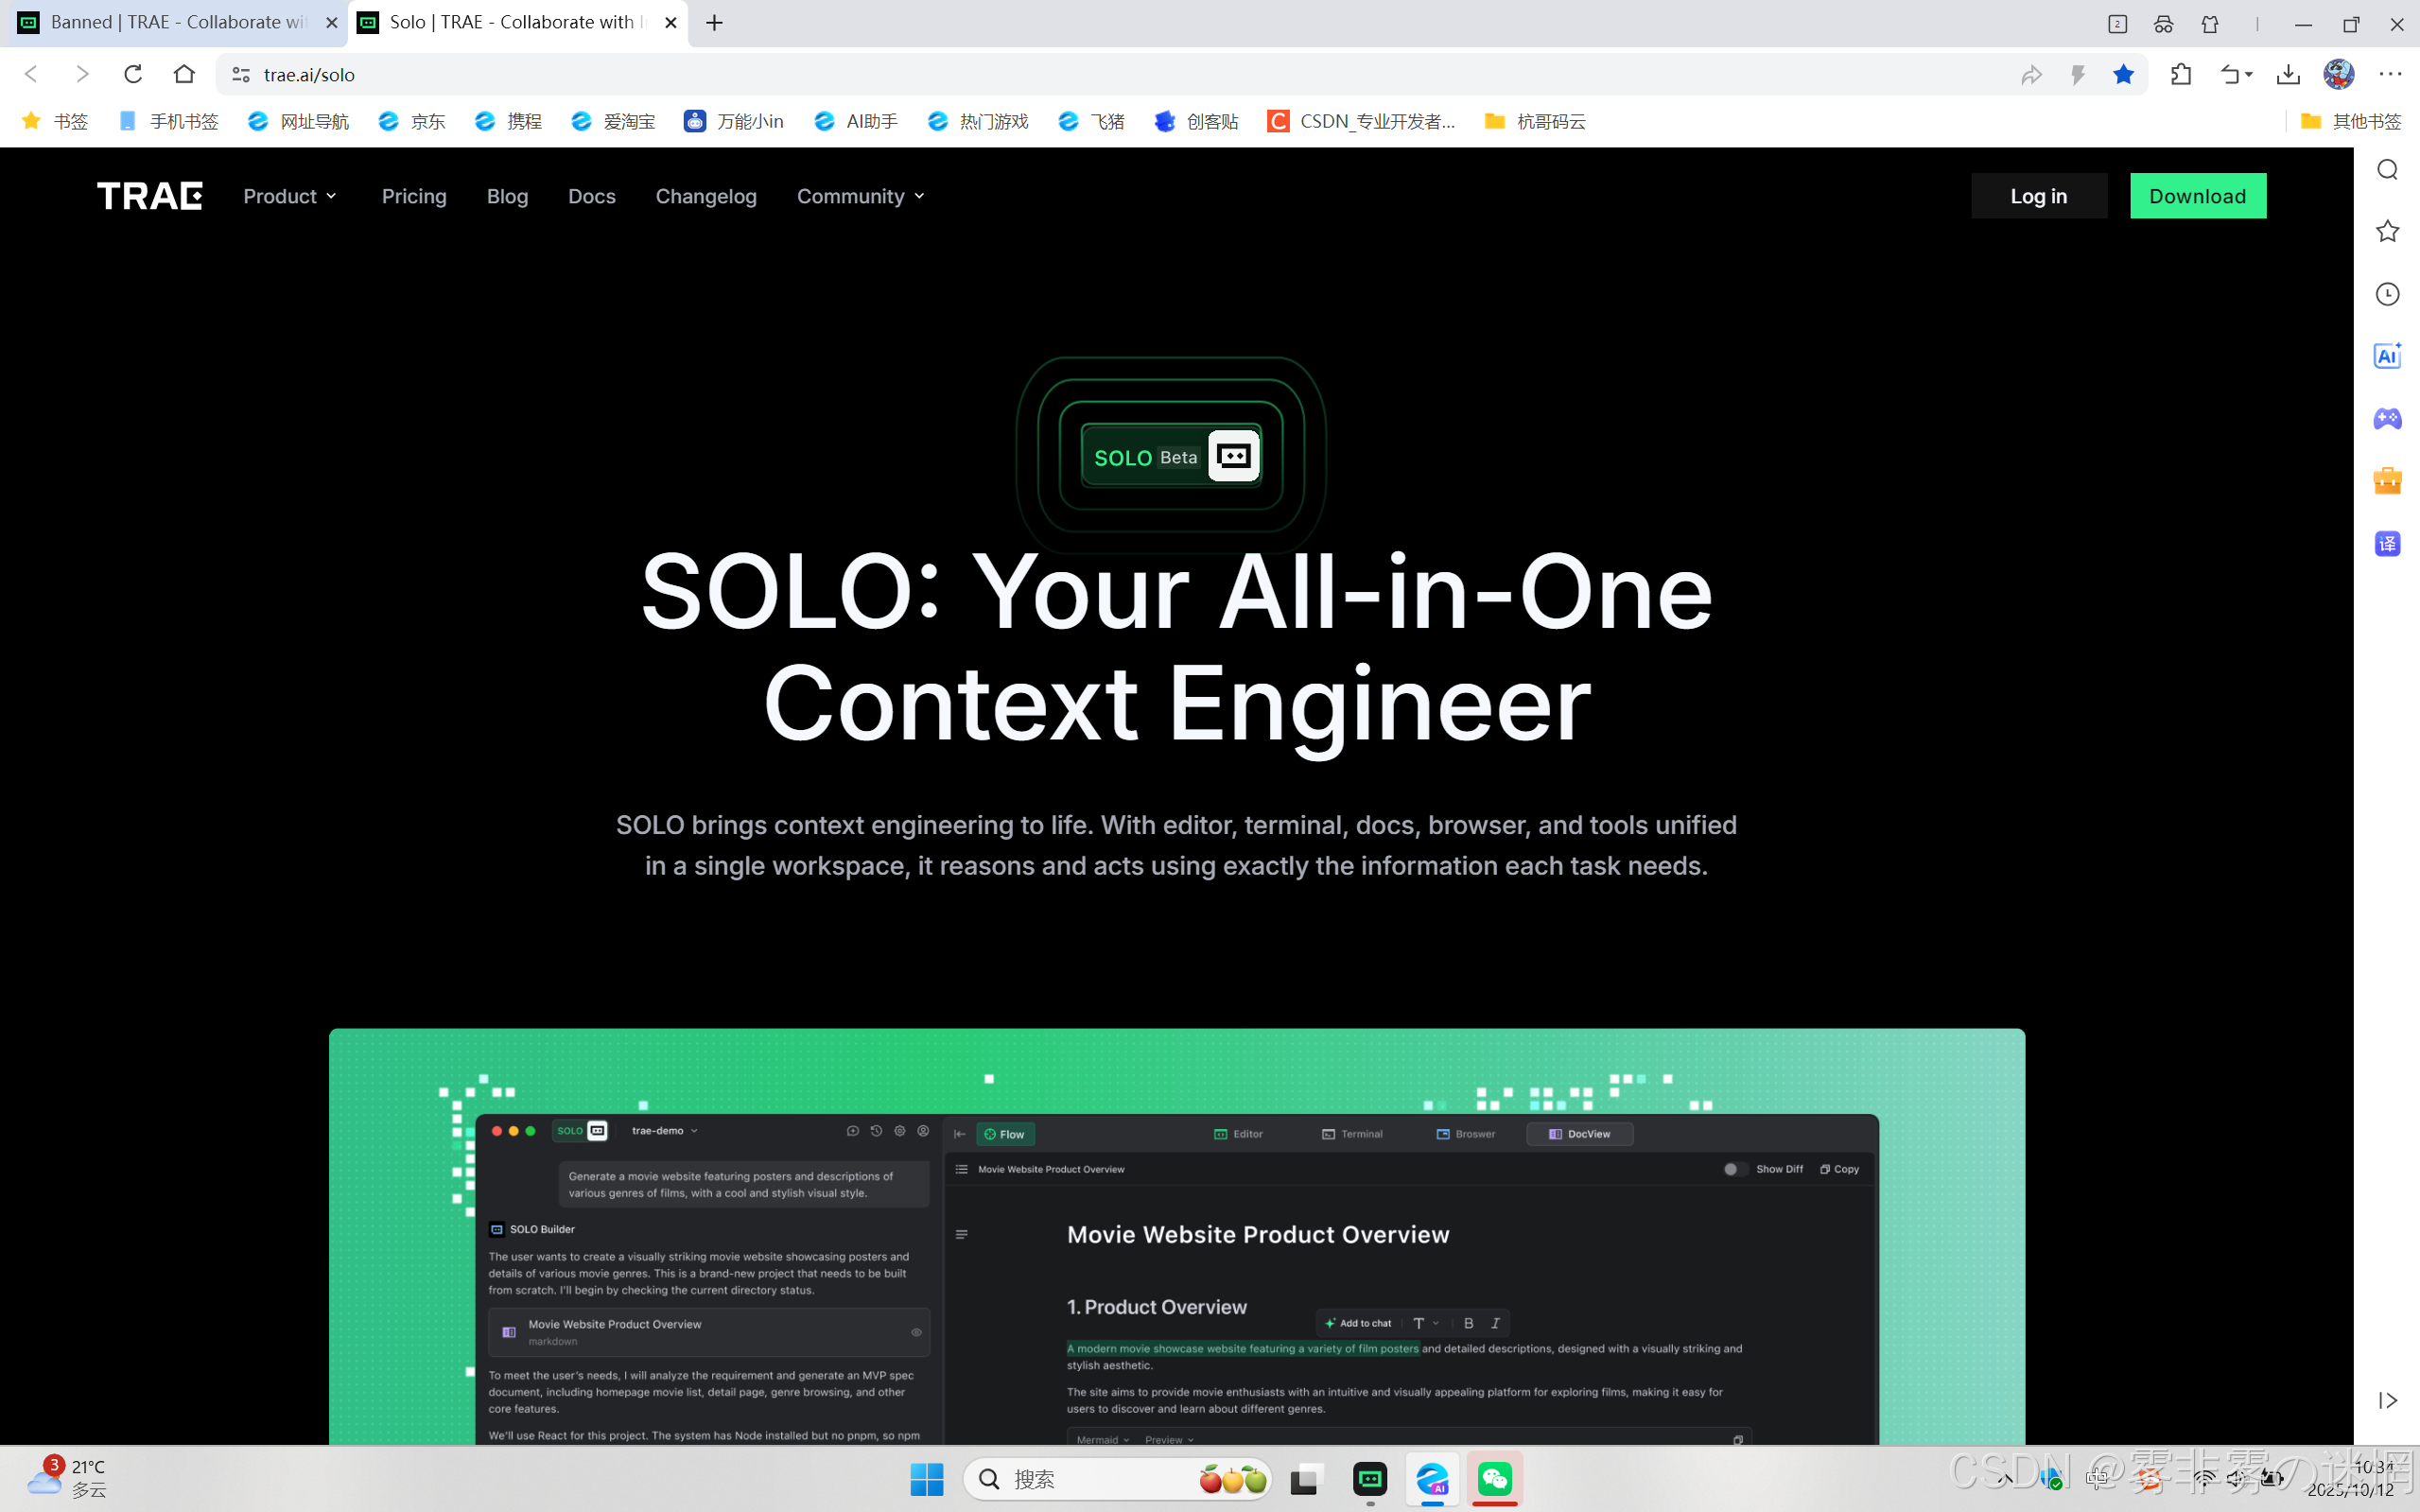Toggle the Show Diff switch
This screenshot has width=2420, height=1512.
pos(1735,1169)
